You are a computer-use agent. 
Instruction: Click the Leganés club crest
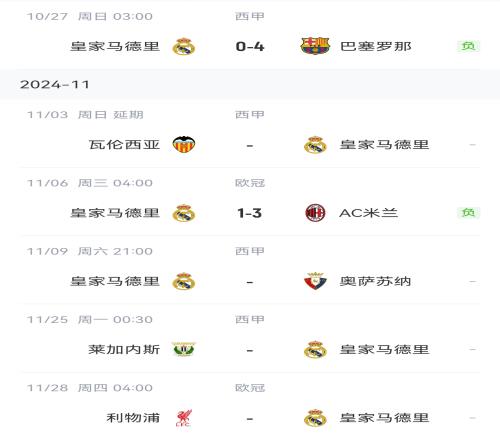(x=184, y=349)
